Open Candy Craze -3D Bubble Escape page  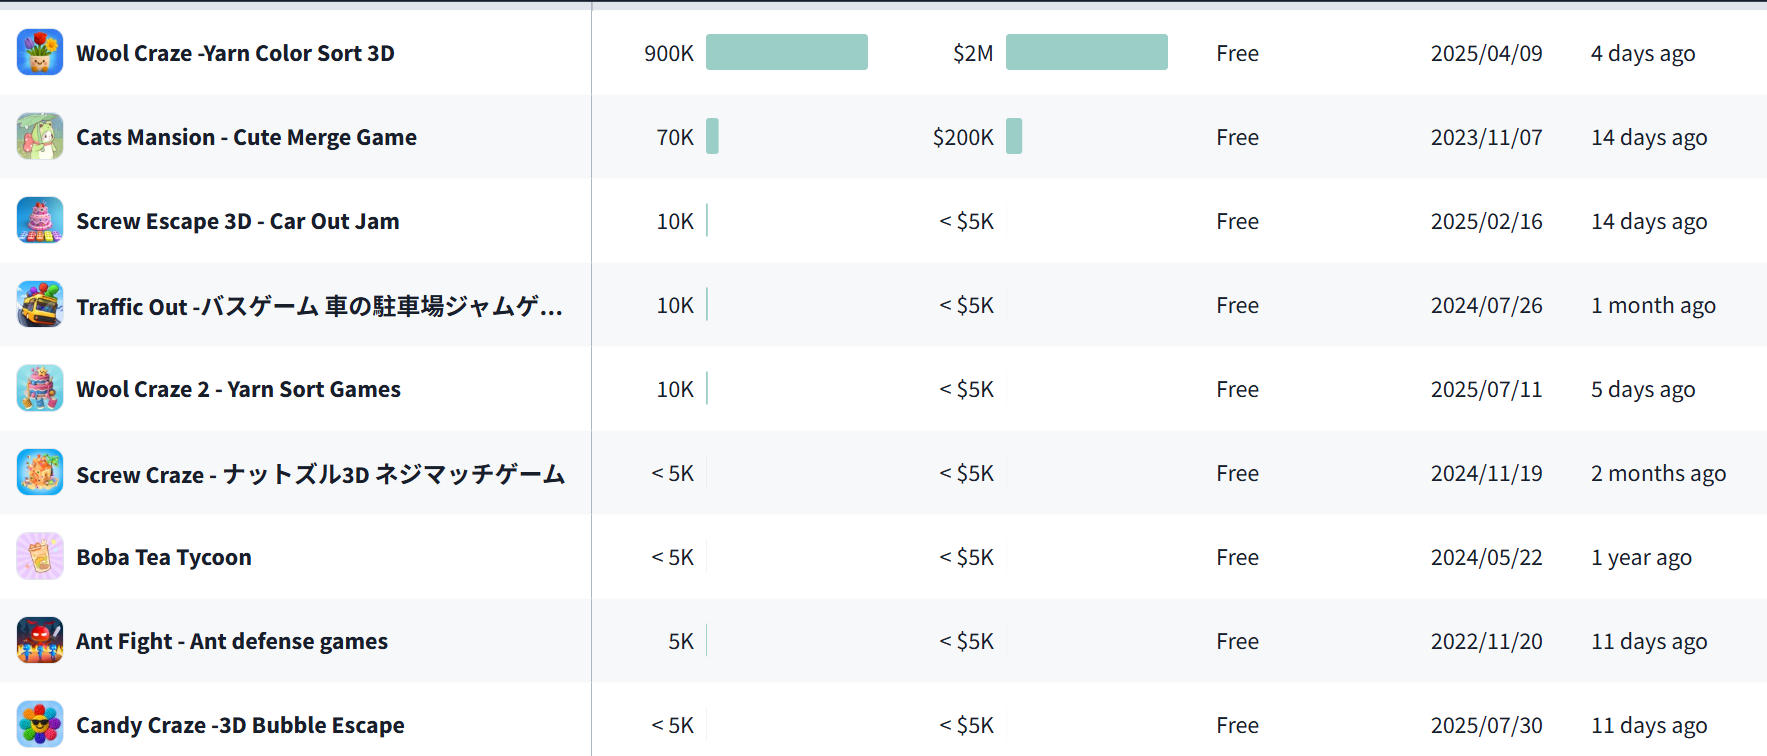(x=240, y=725)
